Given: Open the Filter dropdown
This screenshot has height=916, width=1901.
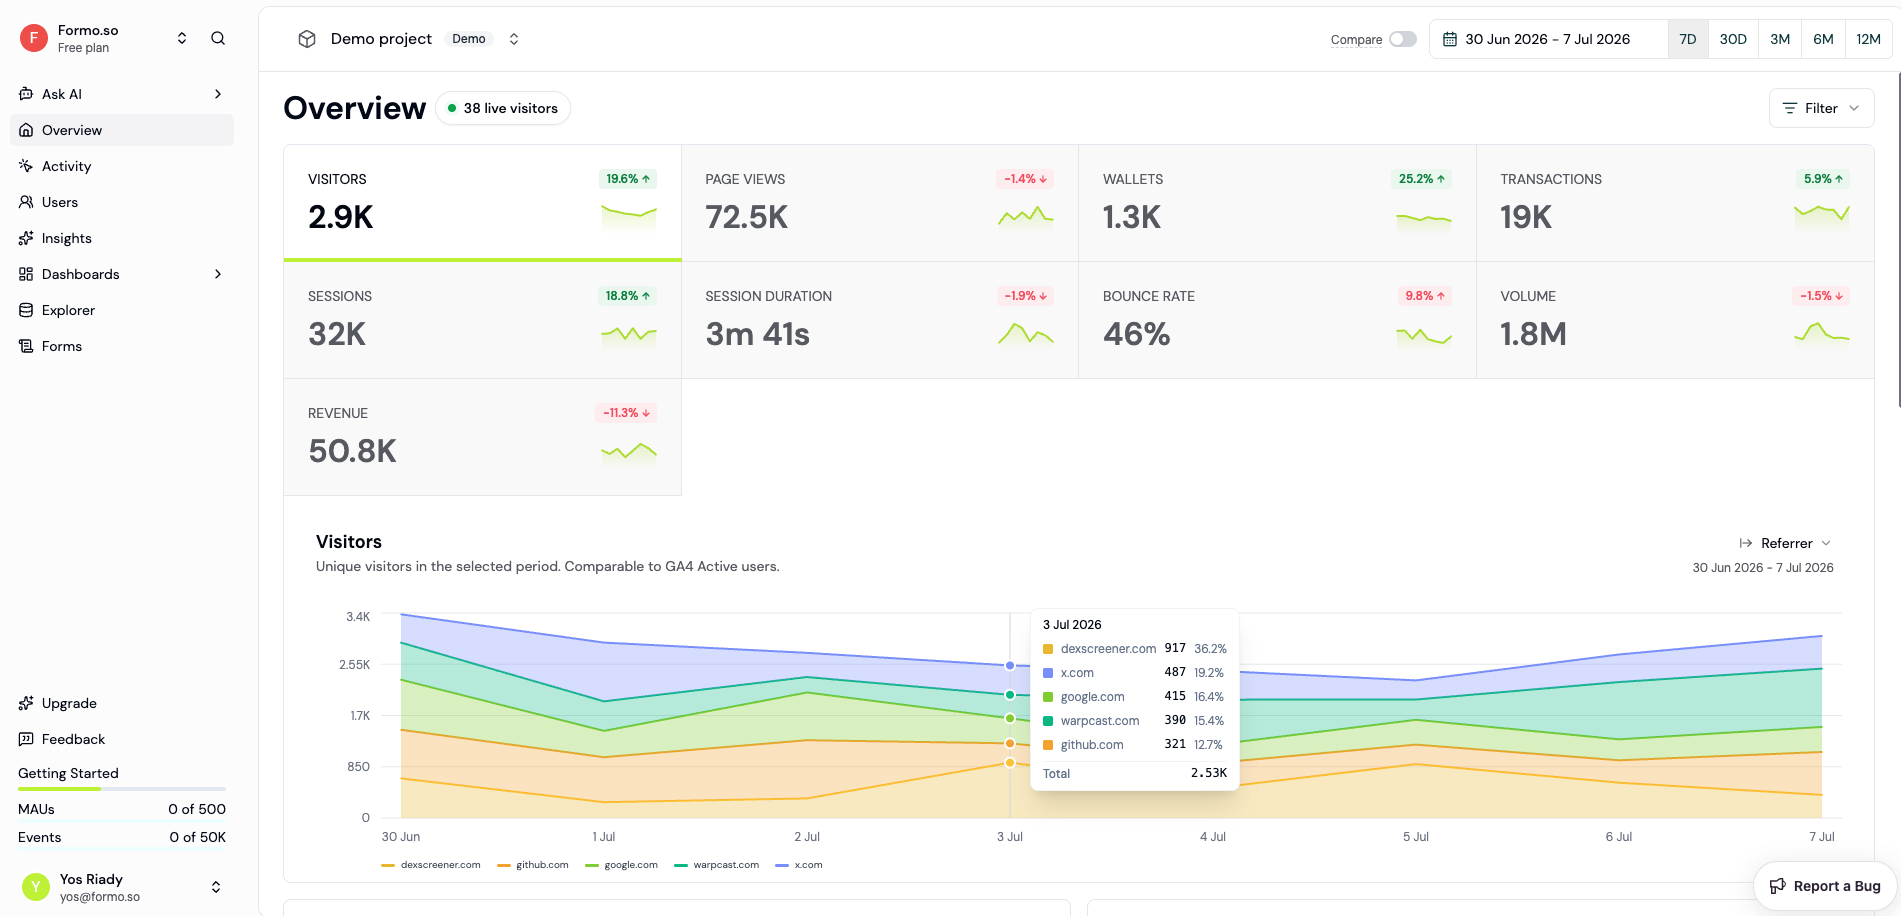Looking at the screenshot, I should (x=1821, y=108).
